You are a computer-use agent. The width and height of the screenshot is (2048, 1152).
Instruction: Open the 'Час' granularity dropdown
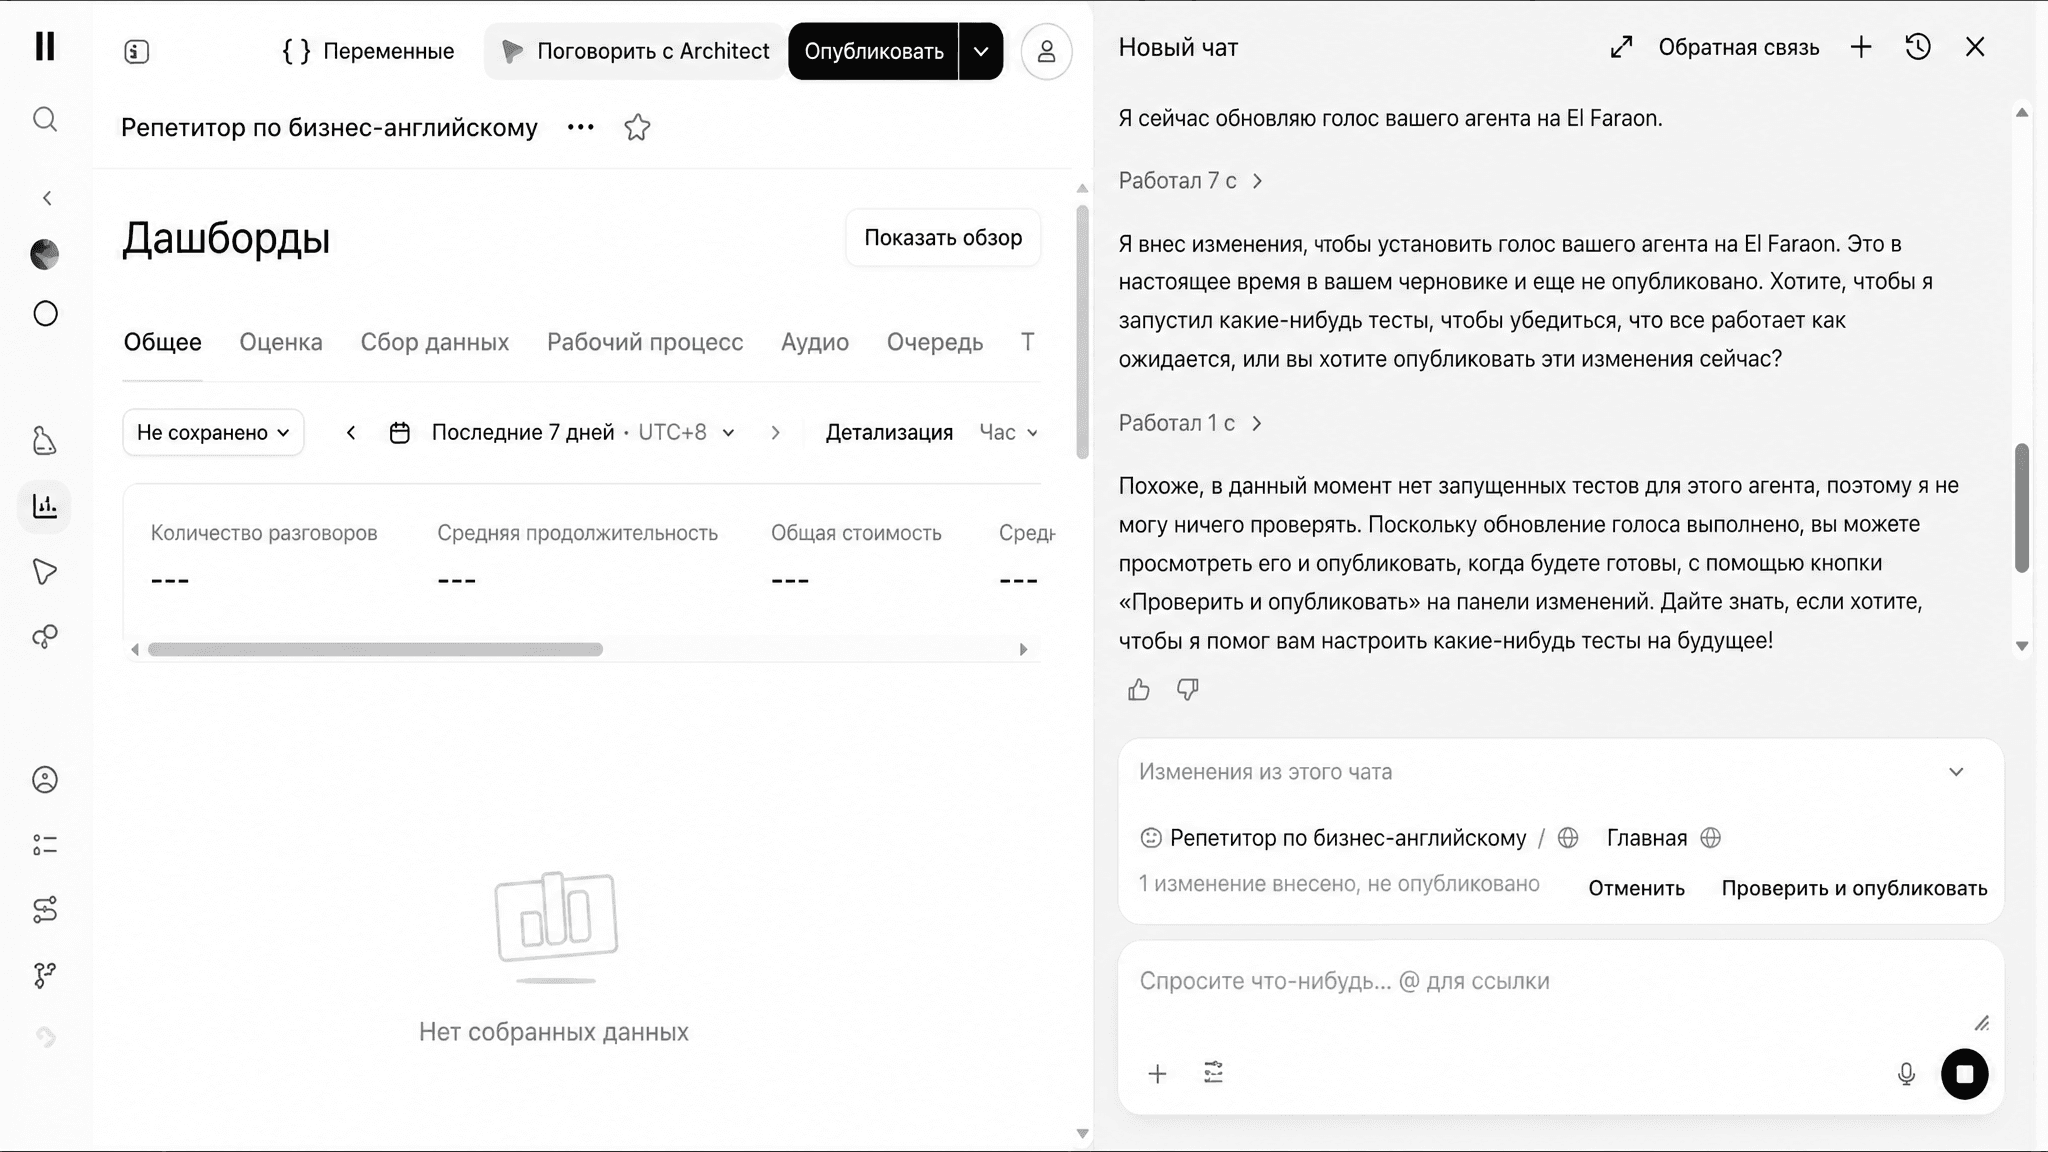(x=1008, y=432)
